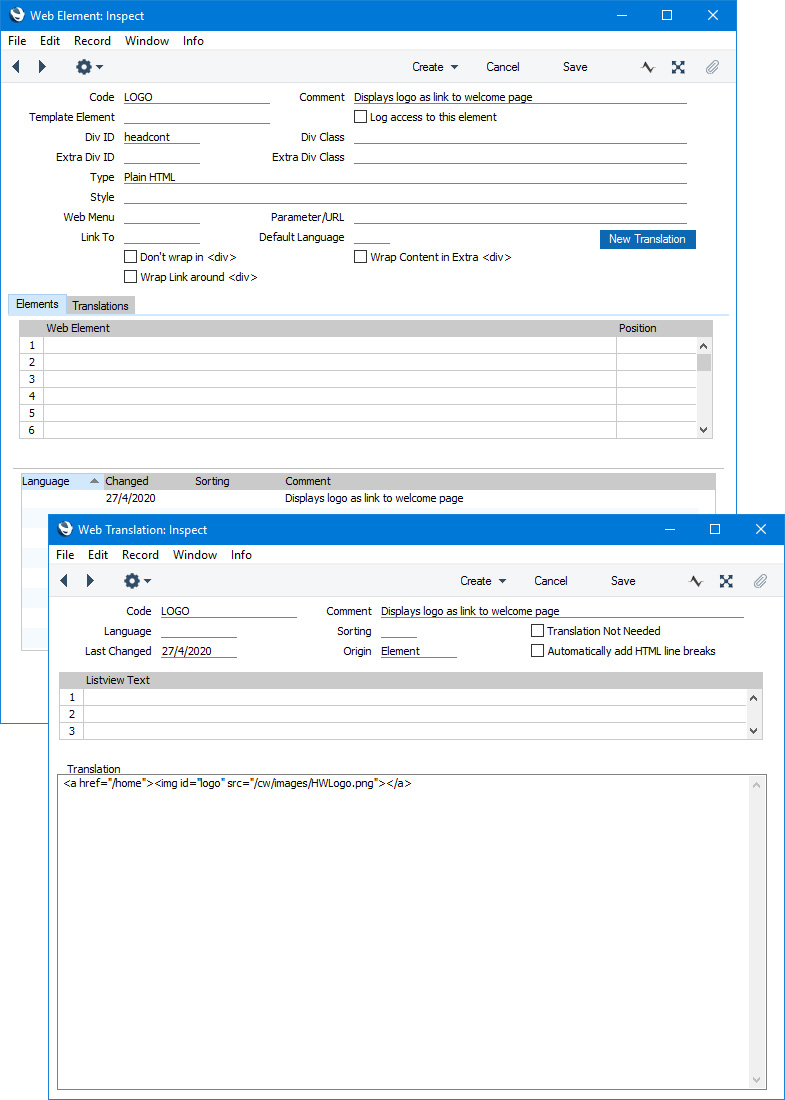
Task: Open Window menu in Web Element window
Action: point(147,41)
